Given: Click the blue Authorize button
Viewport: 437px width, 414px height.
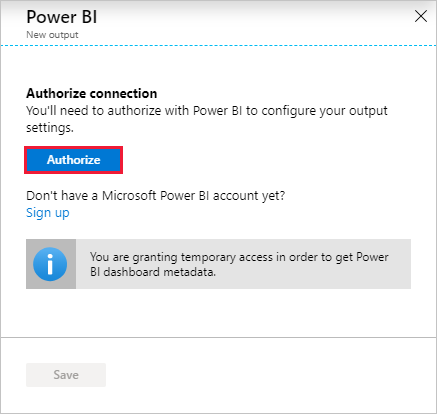Looking at the screenshot, I should pyautogui.click(x=73, y=160).
